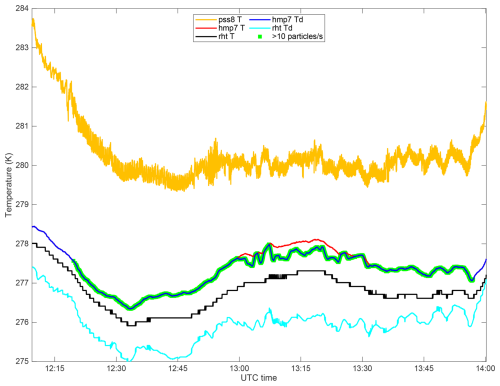Viewport: 500px width, 386px height.
Task: Click the 'pss8 T' legend label
Action: tap(230, 20)
